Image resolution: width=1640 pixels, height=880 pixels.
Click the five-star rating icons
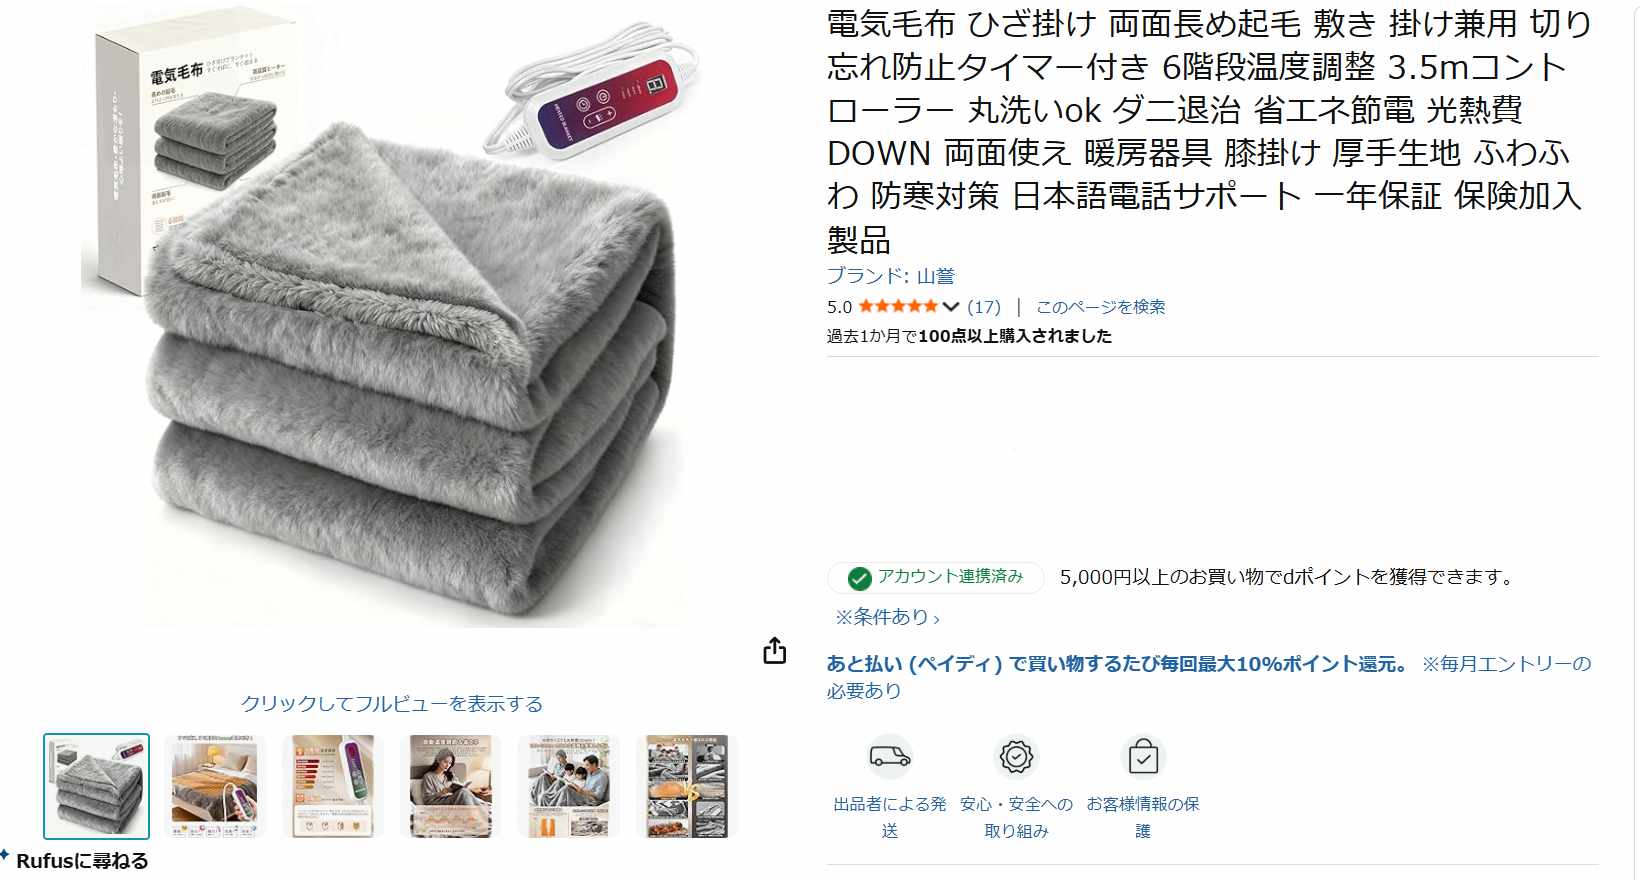[898, 306]
